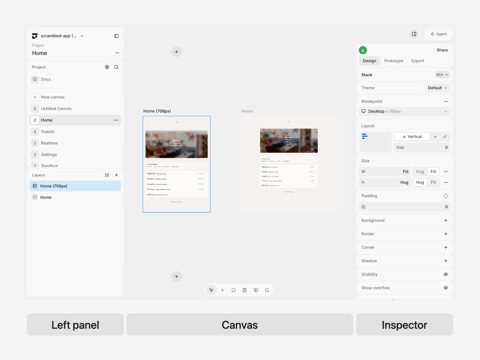Open the Guests canvas
The height and width of the screenshot is (360, 480).
75,132
